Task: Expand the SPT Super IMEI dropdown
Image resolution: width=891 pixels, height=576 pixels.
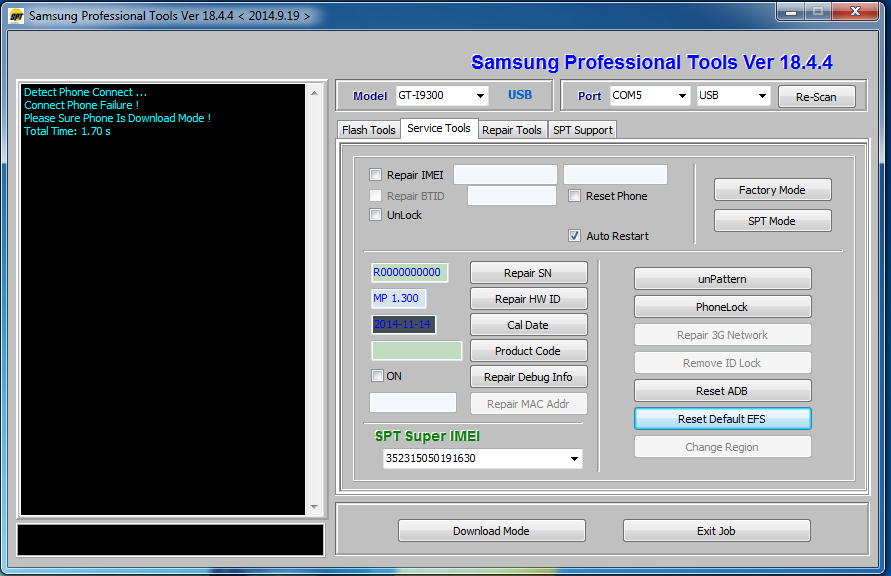Action: [x=482, y=458]
